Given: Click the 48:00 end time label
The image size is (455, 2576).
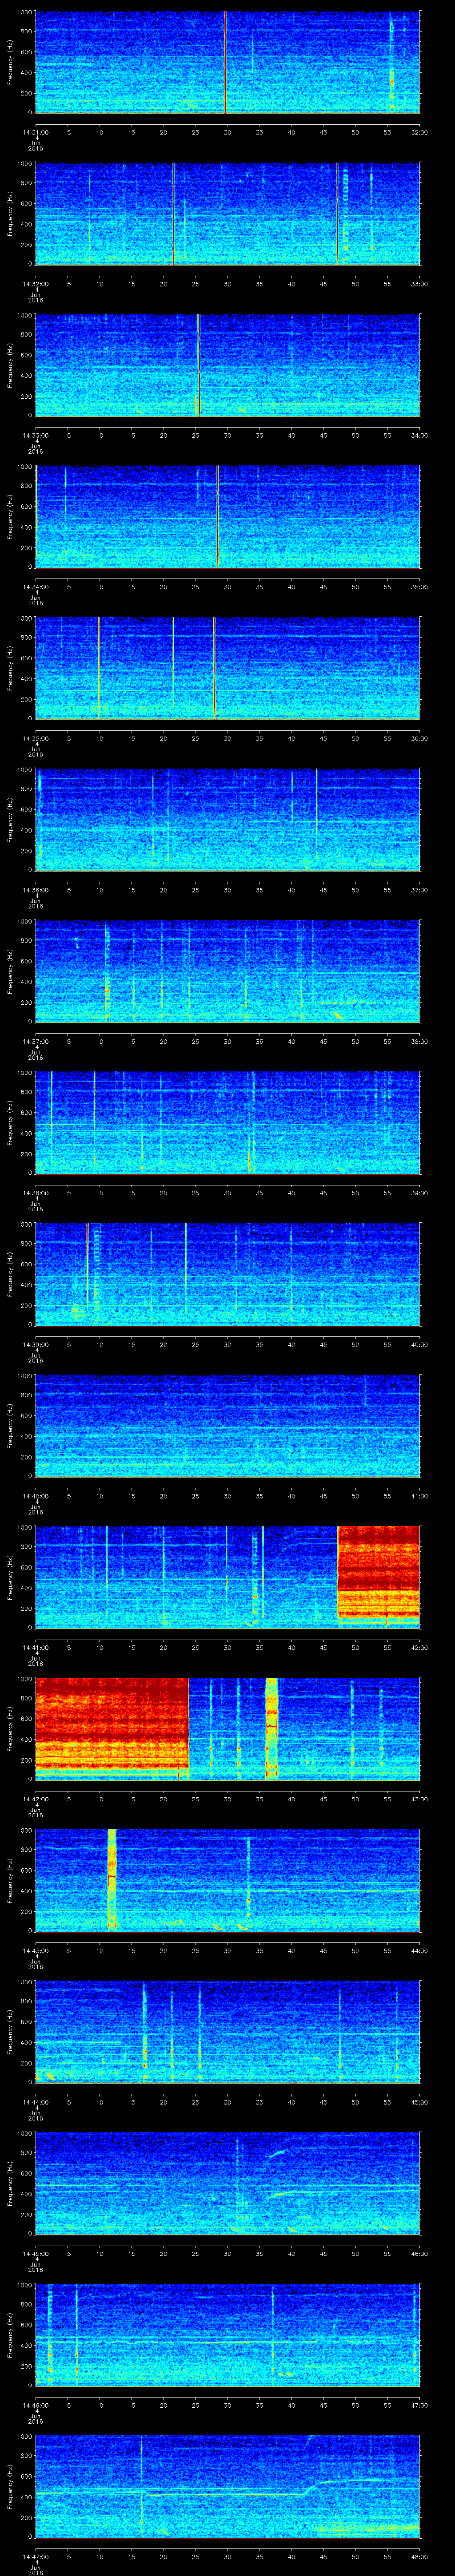Looking at the screenshot, I should coord(419,2556).
